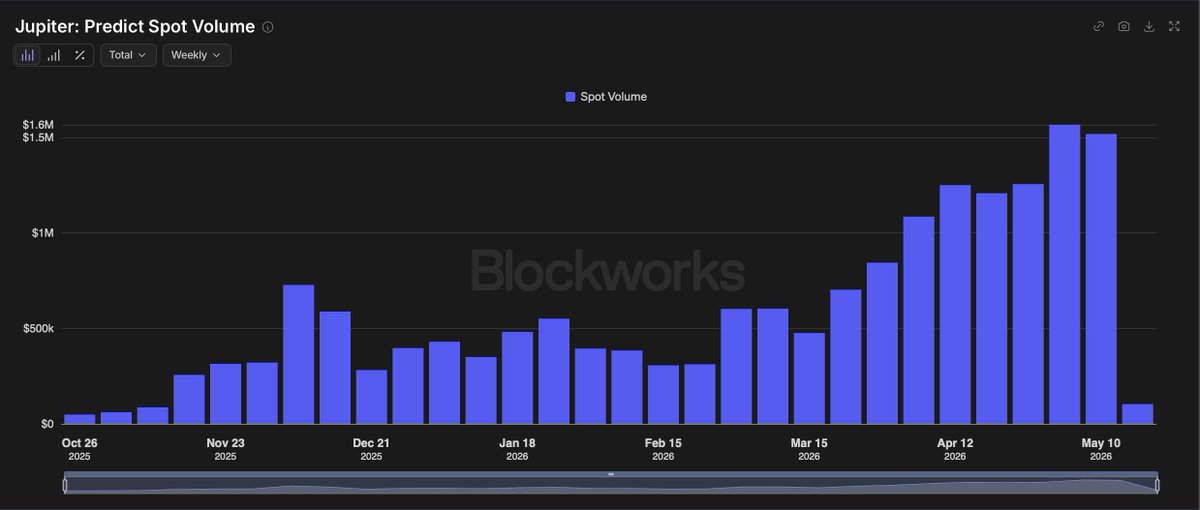
Task: Switch to stacked bar chart view icon
Action: pos(54,55)
